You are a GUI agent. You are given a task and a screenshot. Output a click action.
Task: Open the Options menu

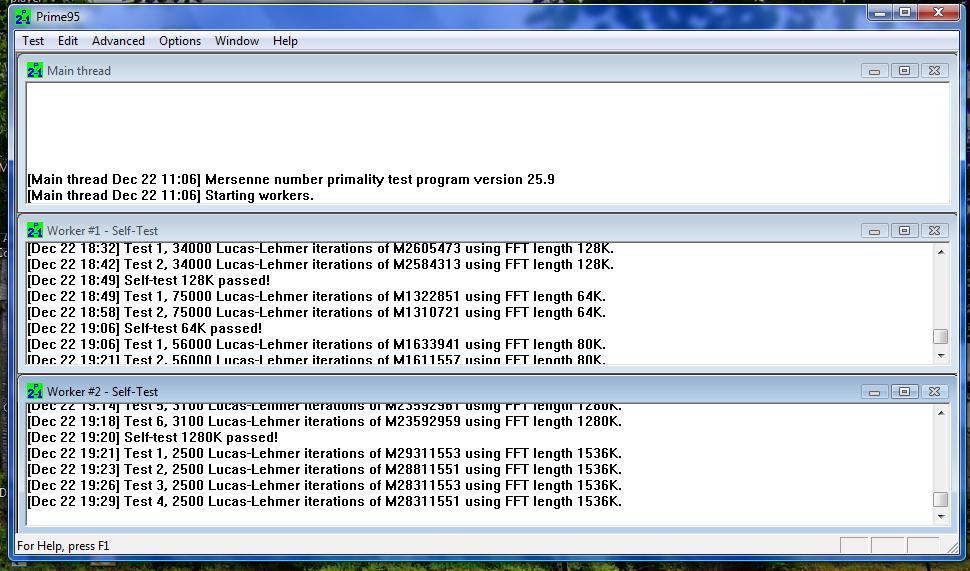click(180, 41)
